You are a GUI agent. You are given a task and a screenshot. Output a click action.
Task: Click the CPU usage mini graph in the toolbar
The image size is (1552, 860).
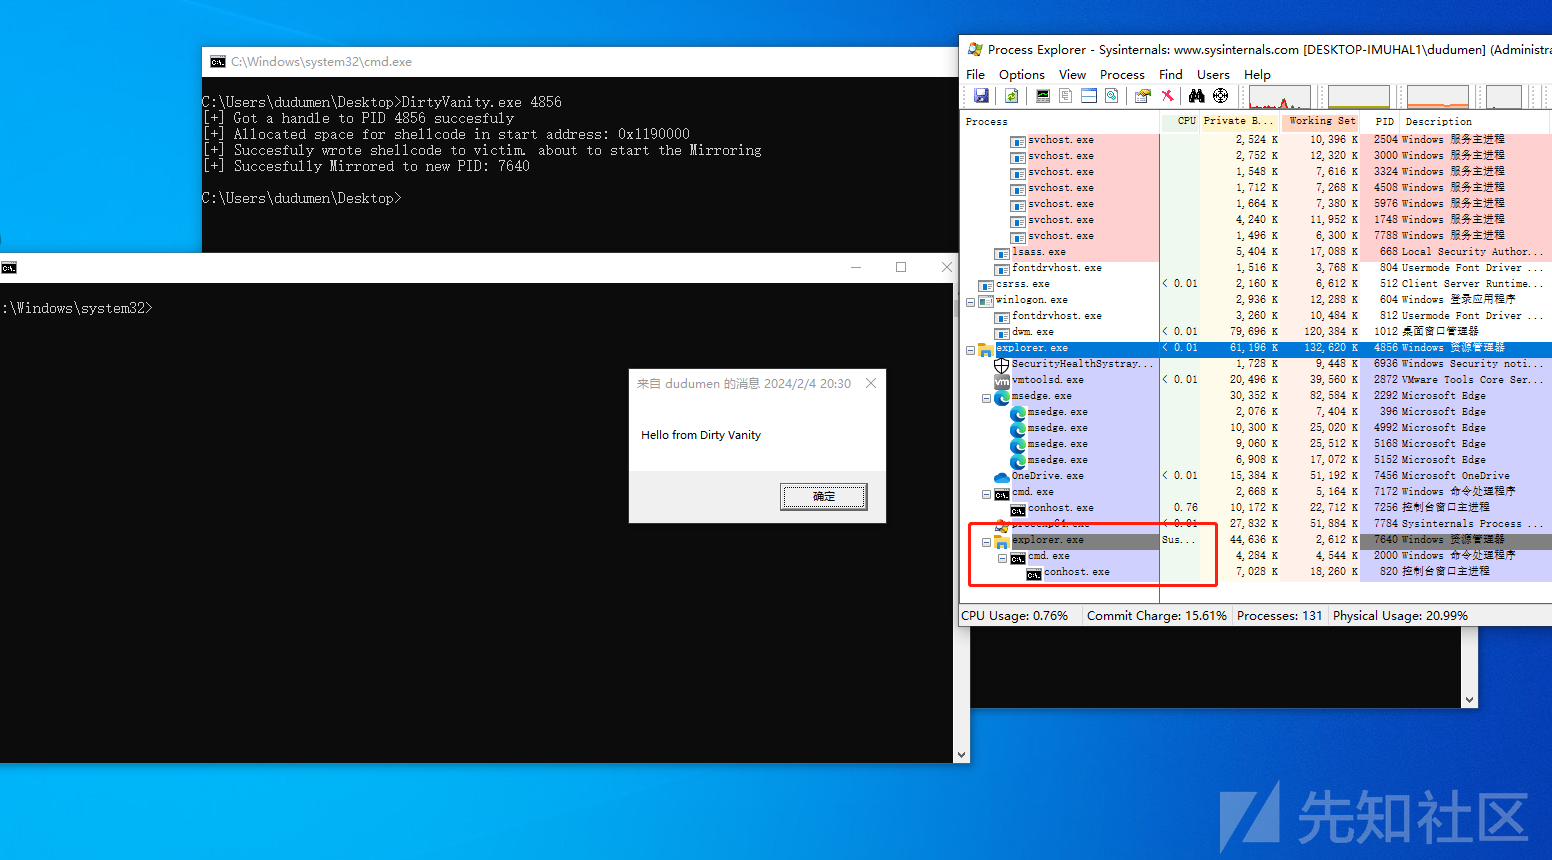coord(1279,97)
